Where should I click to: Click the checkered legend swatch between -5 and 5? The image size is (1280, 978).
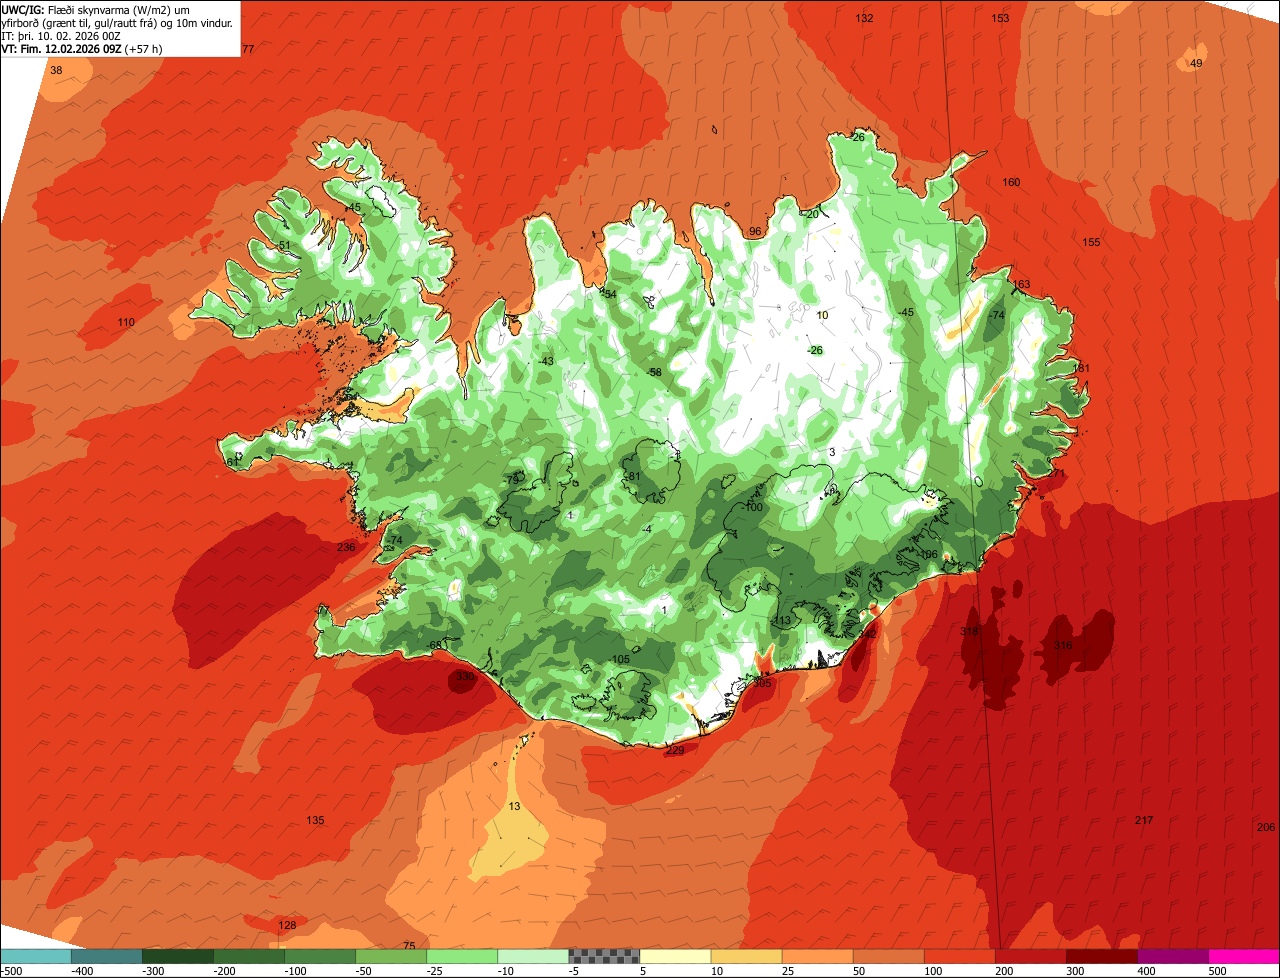pyautogui.click(x=604, y=956)
